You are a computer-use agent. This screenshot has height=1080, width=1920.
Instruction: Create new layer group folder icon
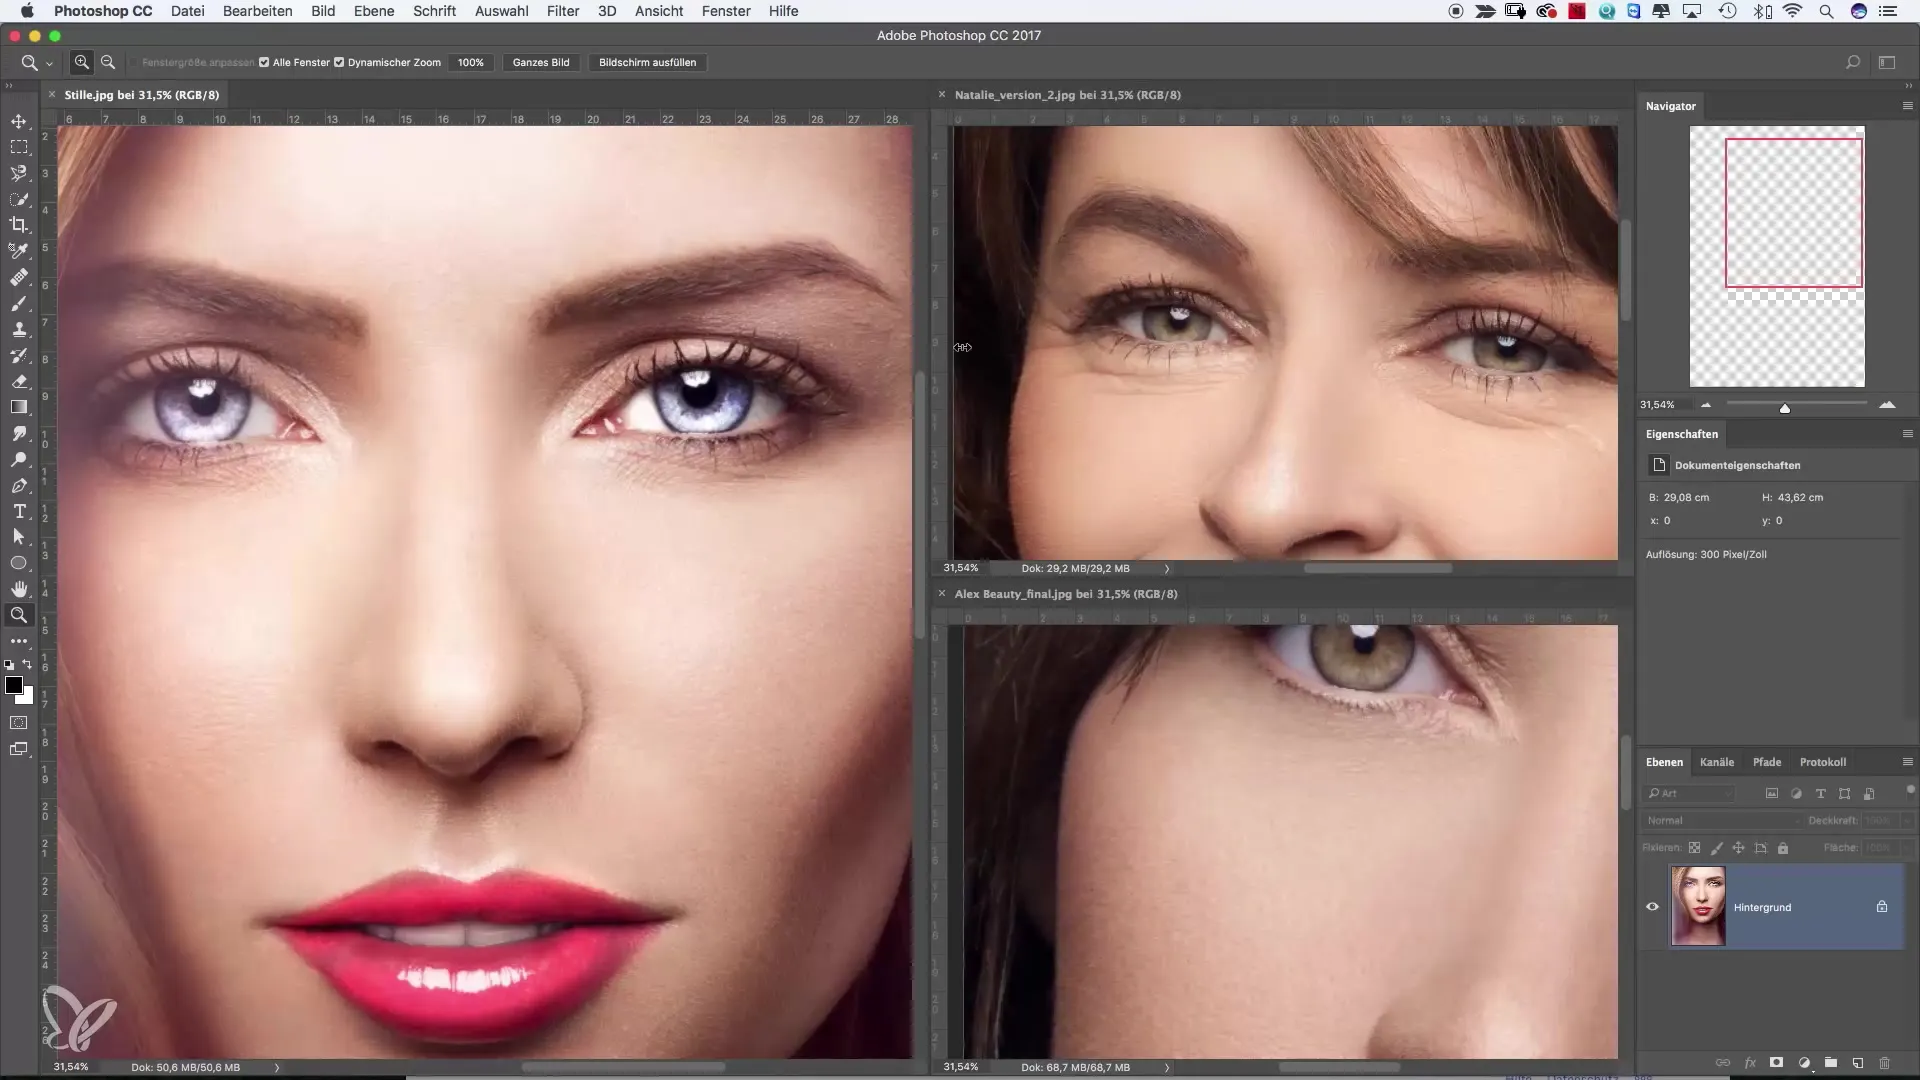(x=1830, y=1063)
